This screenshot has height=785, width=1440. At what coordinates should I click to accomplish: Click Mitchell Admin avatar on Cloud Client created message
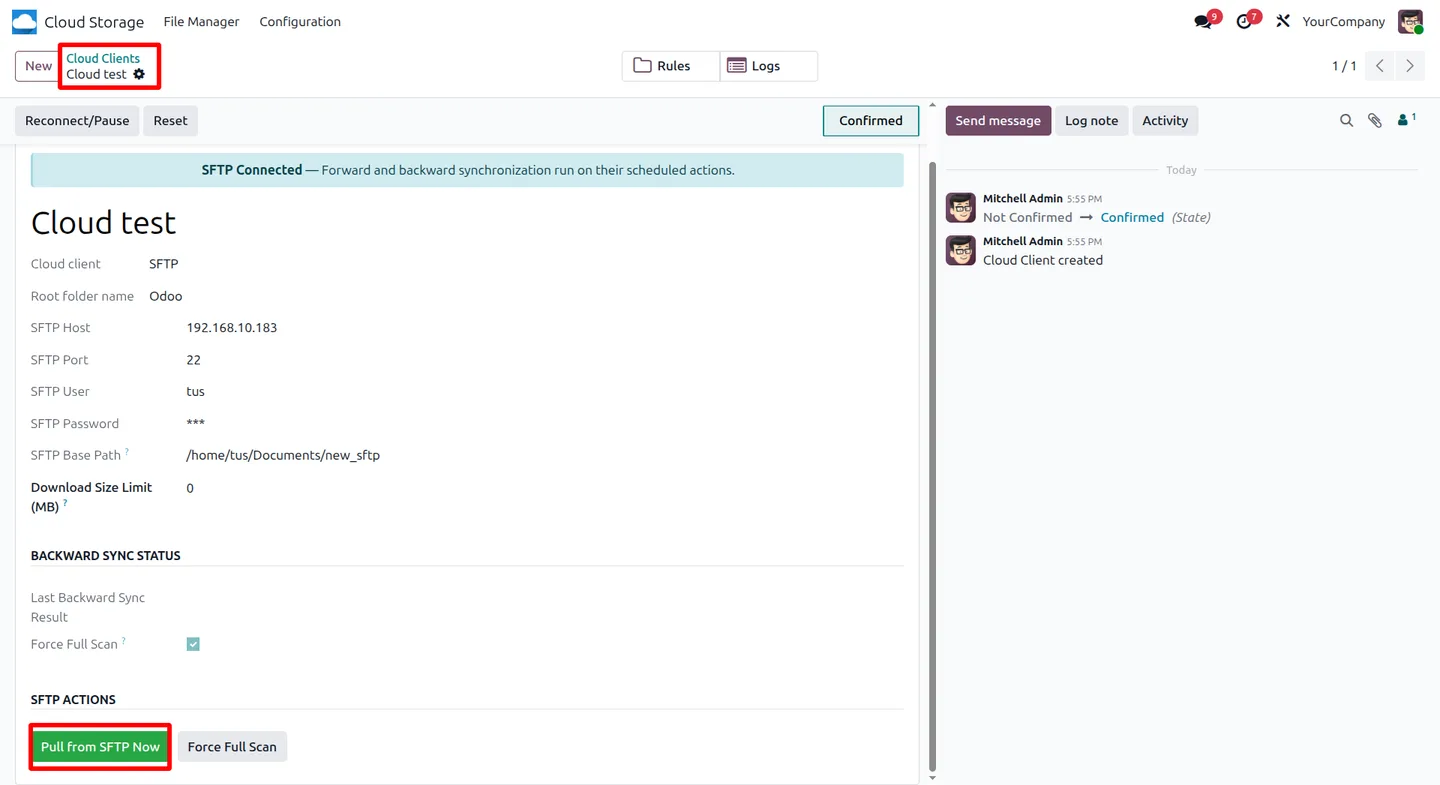click(x=961, y=250)
